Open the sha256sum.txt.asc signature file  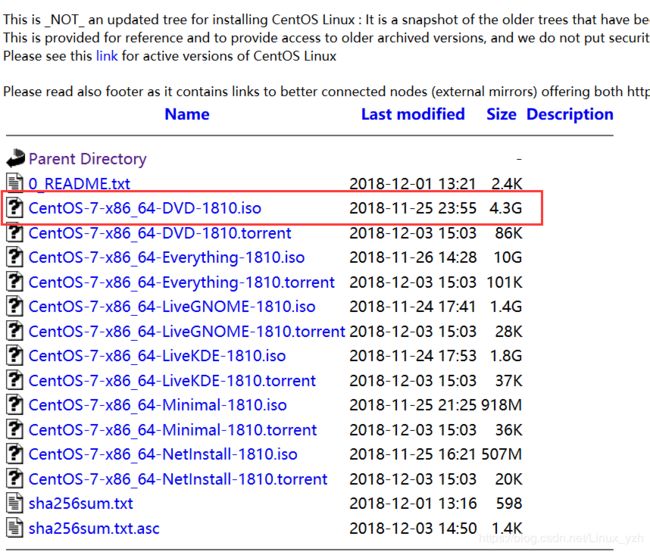click(94, 528)
